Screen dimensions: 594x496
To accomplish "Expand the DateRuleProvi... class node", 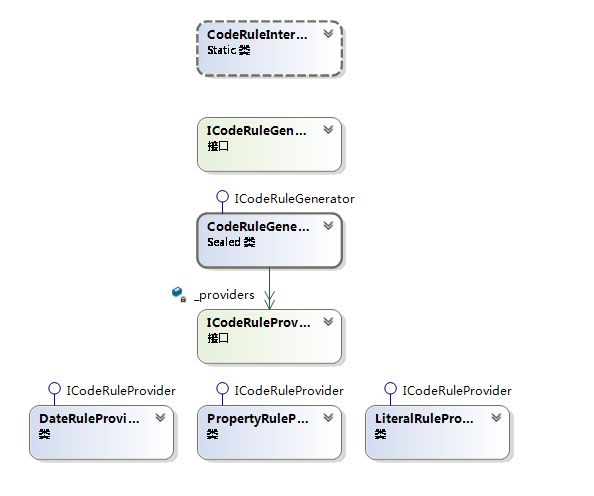I will tap(160, 418).
